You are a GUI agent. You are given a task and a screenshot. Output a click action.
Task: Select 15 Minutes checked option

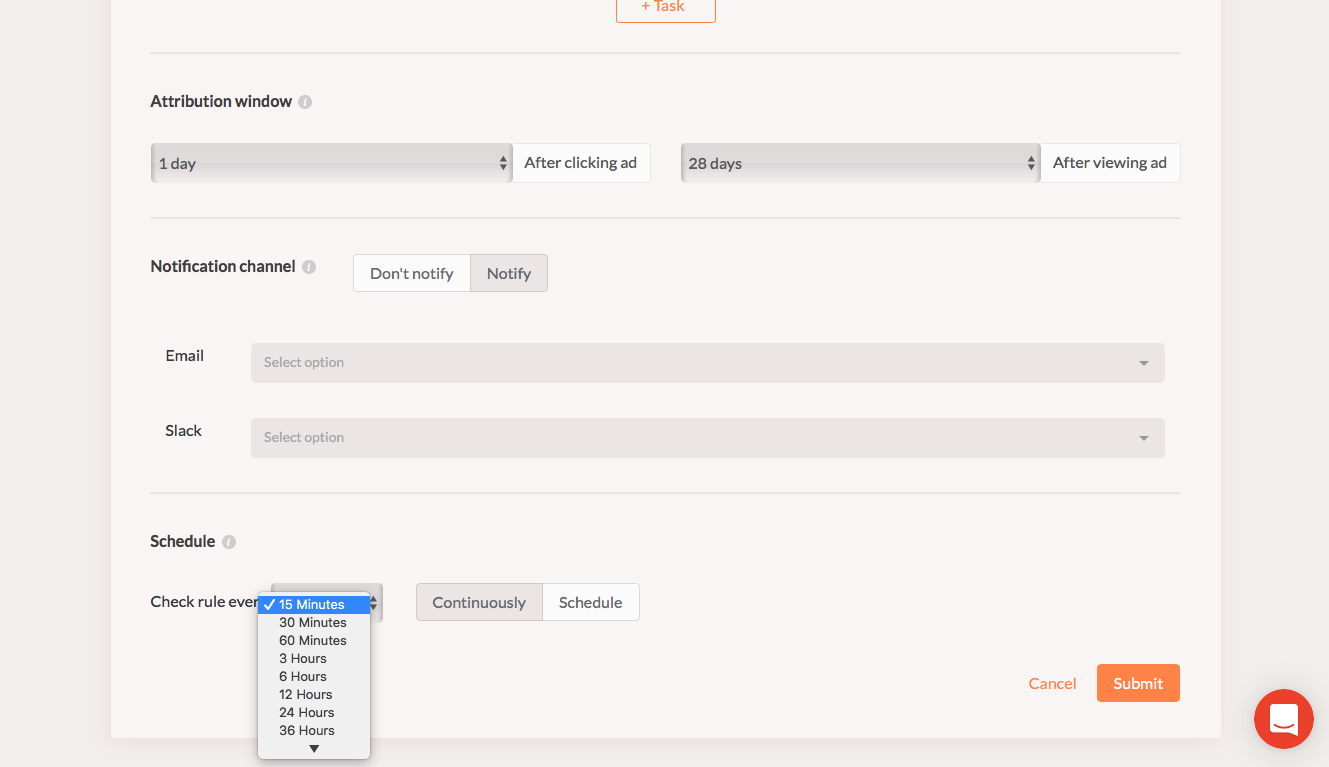(x=312, y=604)
